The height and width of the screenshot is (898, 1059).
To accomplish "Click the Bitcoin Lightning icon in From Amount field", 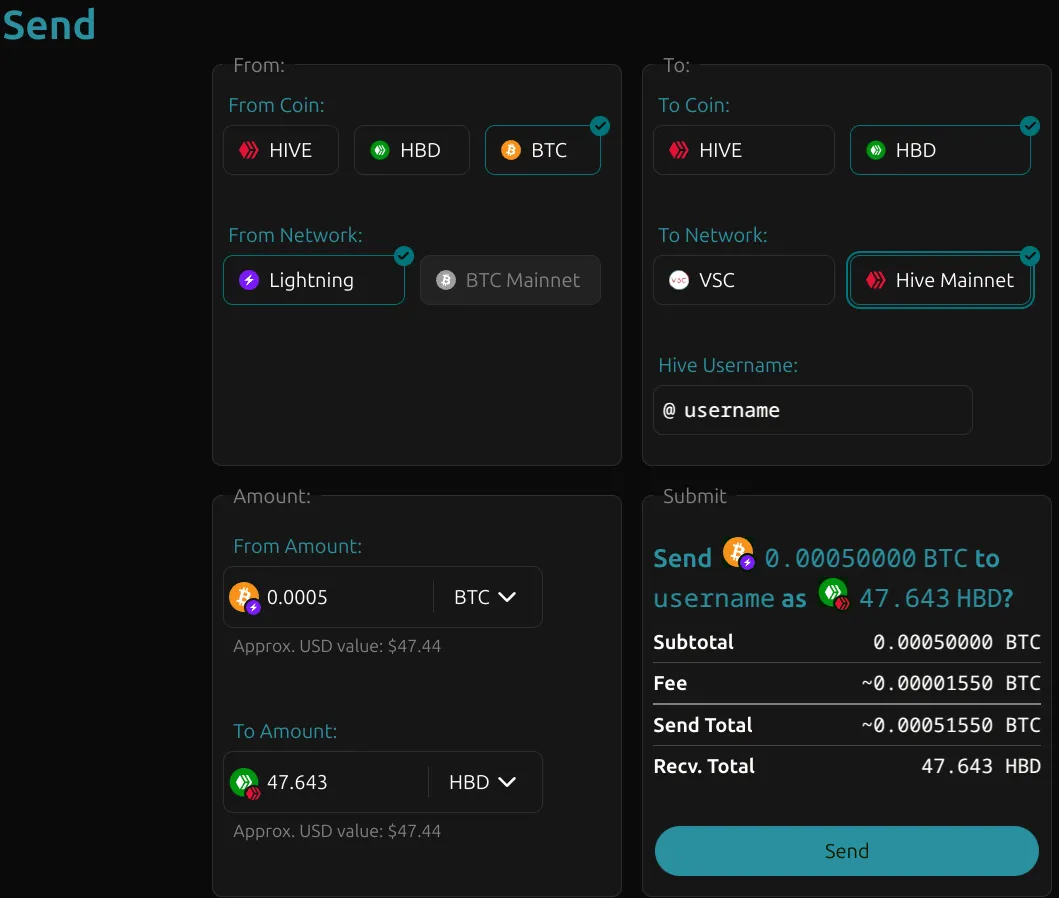I will pyautogui.click(x=245, y=598).
